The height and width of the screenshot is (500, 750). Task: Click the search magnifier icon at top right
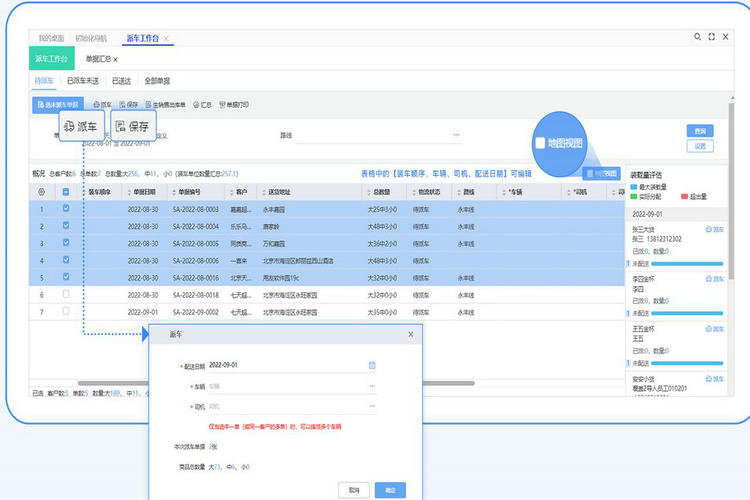coord(696,38)
